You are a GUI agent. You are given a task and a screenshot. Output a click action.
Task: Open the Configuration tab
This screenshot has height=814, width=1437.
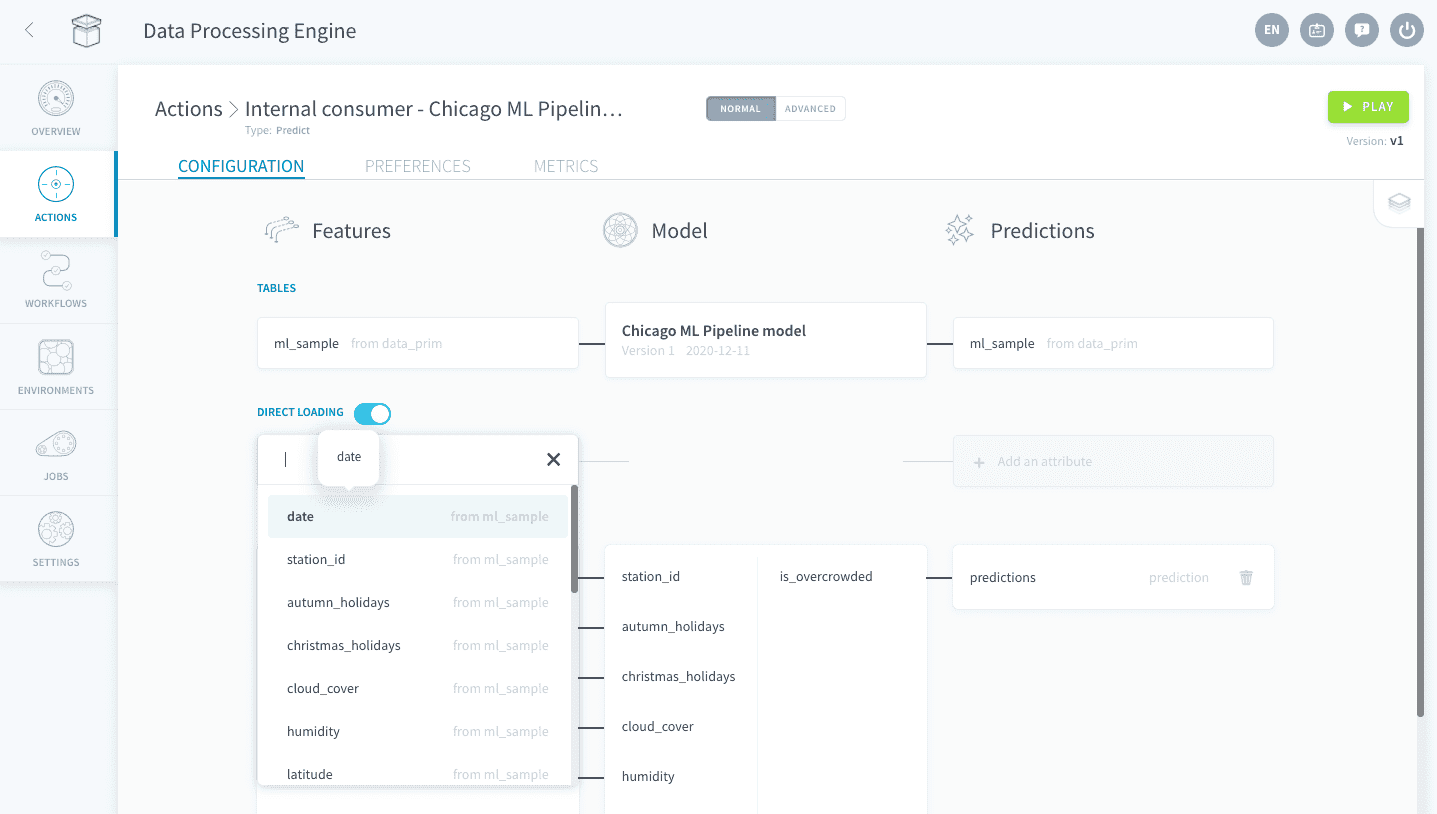241,166
